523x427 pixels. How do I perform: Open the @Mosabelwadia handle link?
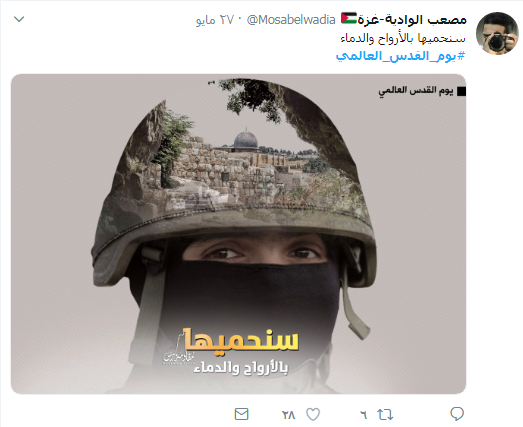pyautogui.click(x=291, y=20)
